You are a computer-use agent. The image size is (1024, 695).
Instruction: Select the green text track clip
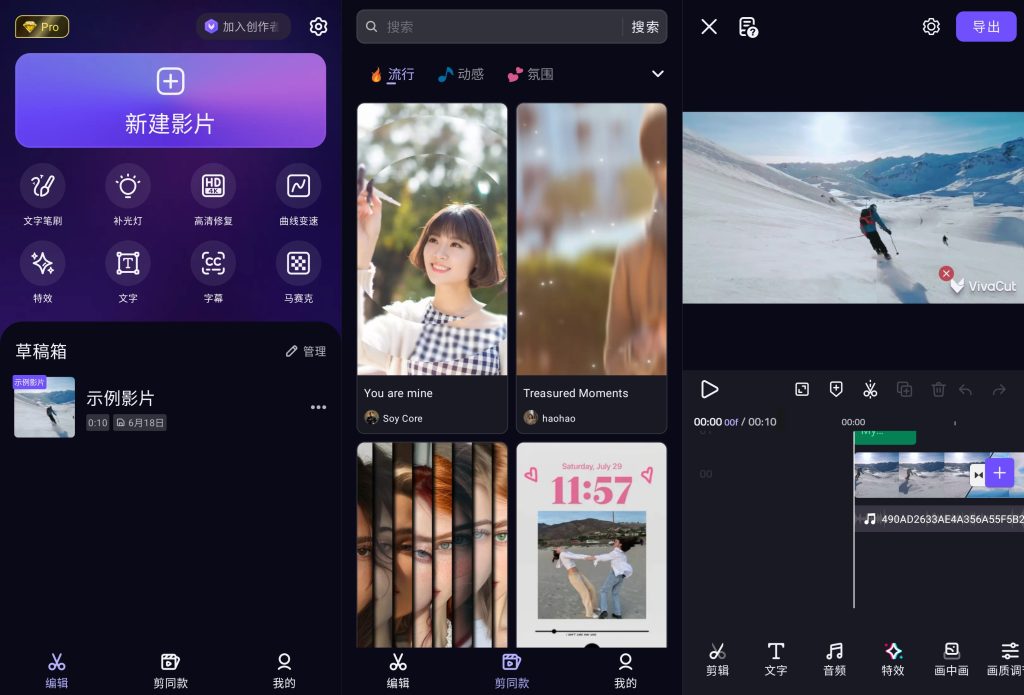click(885, 437)
